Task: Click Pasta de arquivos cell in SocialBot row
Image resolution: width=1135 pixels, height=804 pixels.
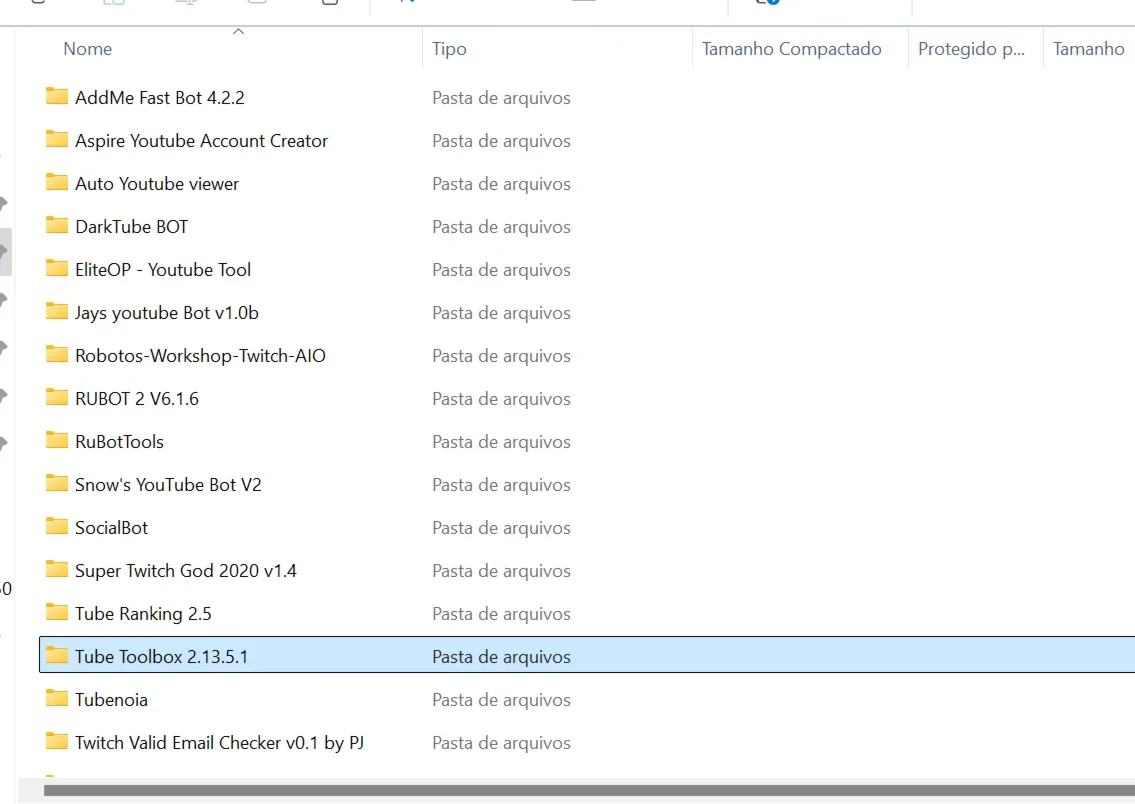Action: pos(501,528)
